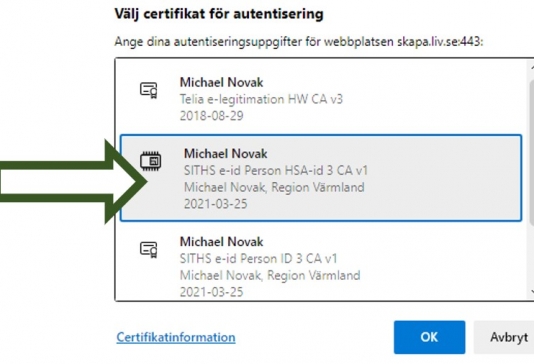The height and width of the screenshot is (364, 534).
Task: Click the scroll down arrow of certificate list
Action: pyautogui.click(x=532, y=292)
